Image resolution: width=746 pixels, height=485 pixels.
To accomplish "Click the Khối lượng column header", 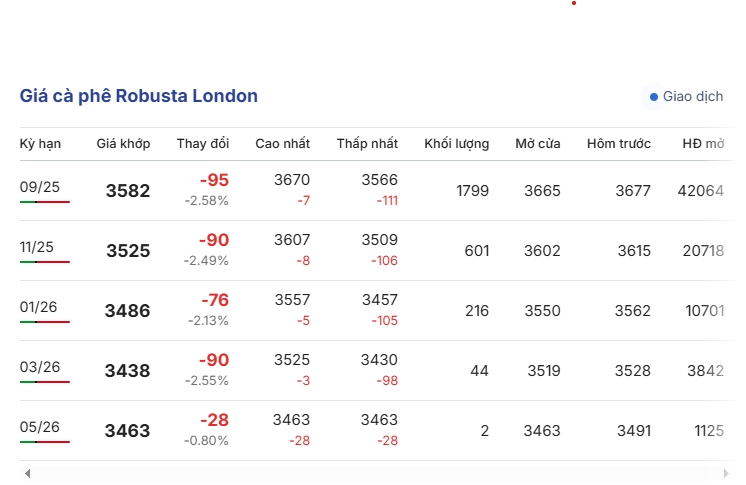I will (x=456, y=143).
